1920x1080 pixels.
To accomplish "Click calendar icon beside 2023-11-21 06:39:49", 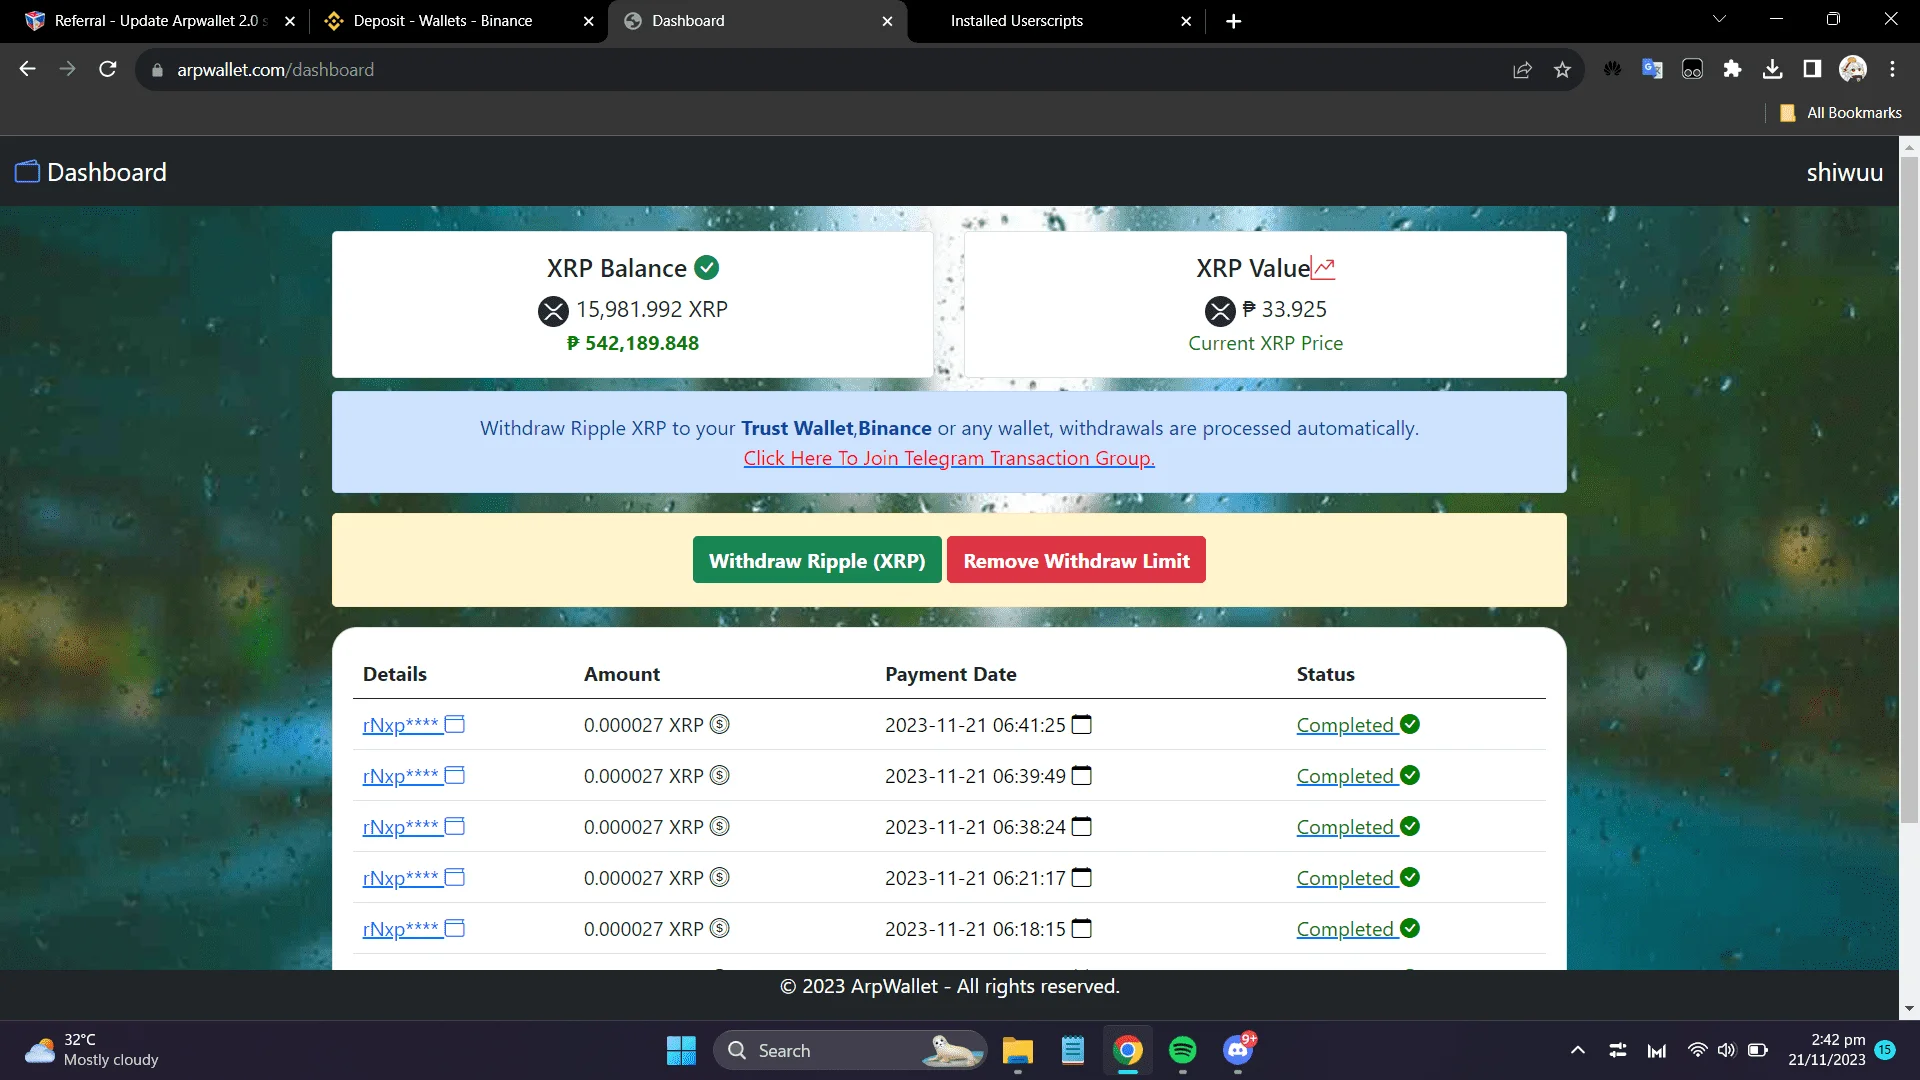I will (1081, 775).
